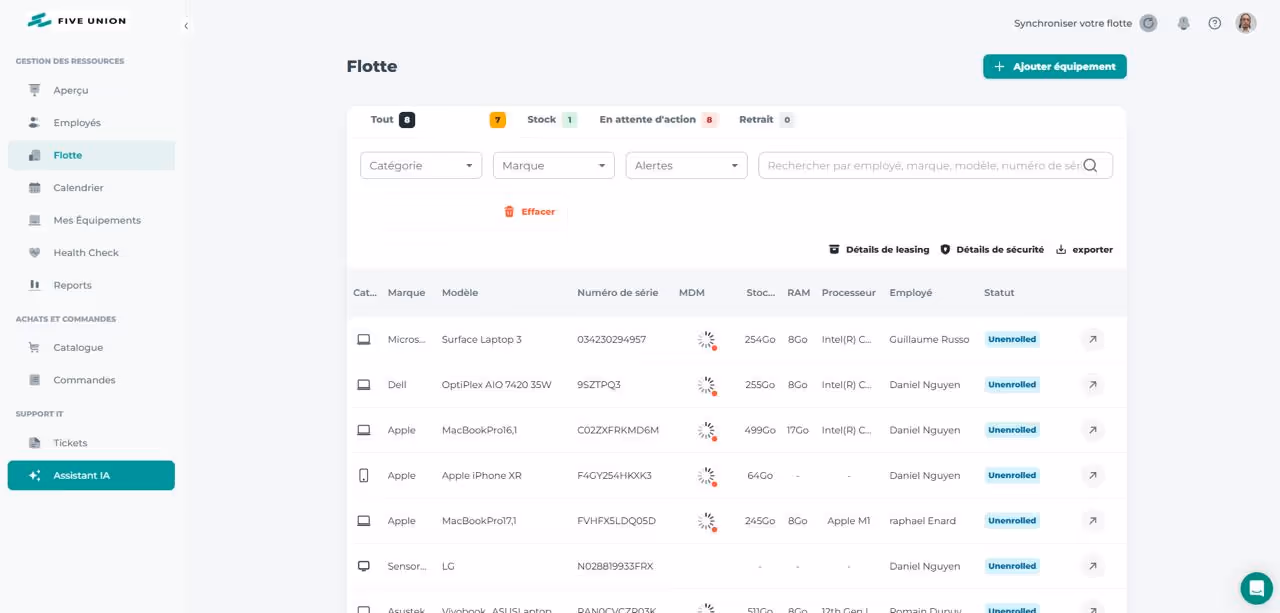The width and height of the screenshot is (1280, 613).
Task: Click the MDM spinner for iPhone XR
Action: (x=707, y=476)
